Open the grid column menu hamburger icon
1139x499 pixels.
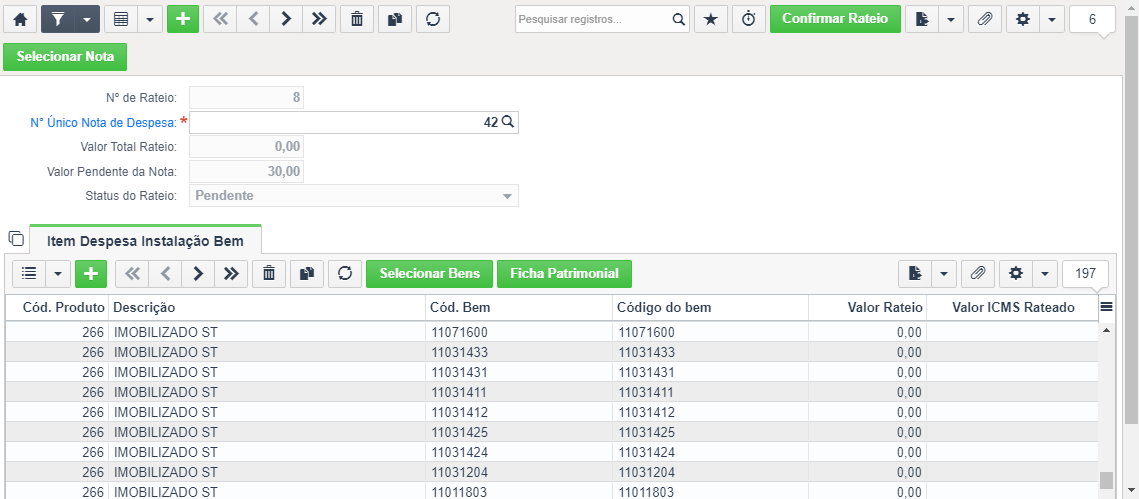pyautogui.click(x=1106, y=307)
